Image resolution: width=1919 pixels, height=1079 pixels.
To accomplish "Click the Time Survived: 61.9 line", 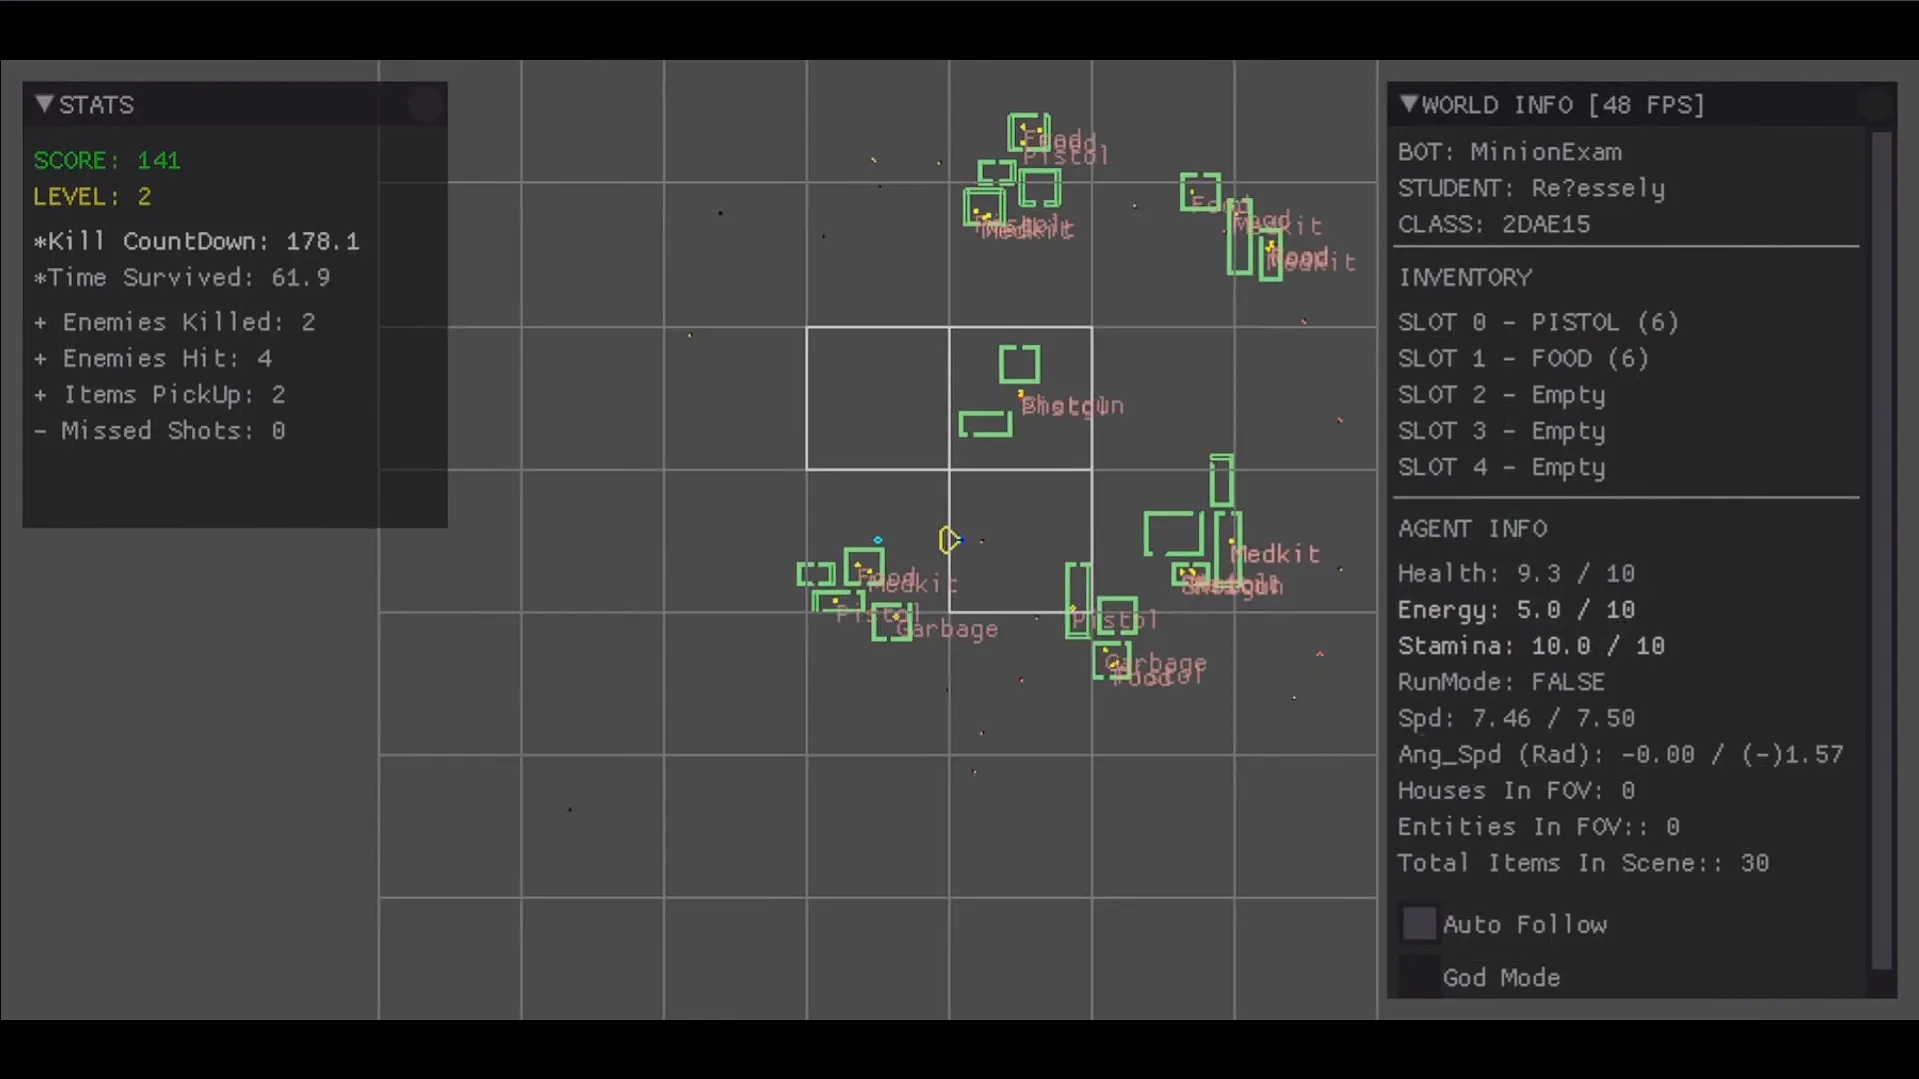I will click(182, 277).
